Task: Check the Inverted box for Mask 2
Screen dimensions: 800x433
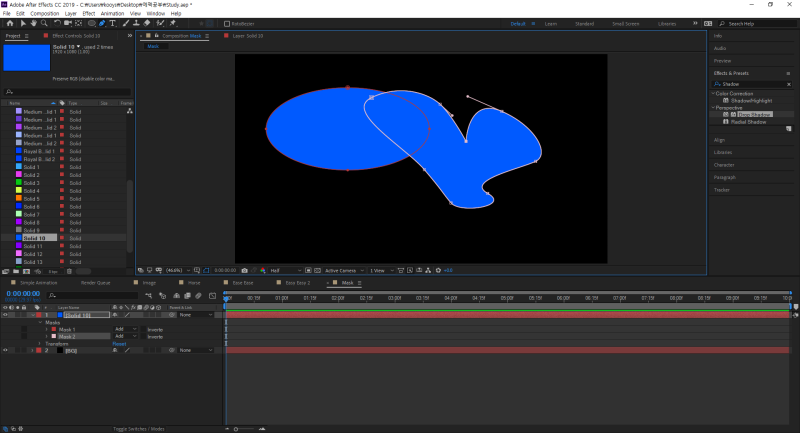Action: tap(144, 337)
